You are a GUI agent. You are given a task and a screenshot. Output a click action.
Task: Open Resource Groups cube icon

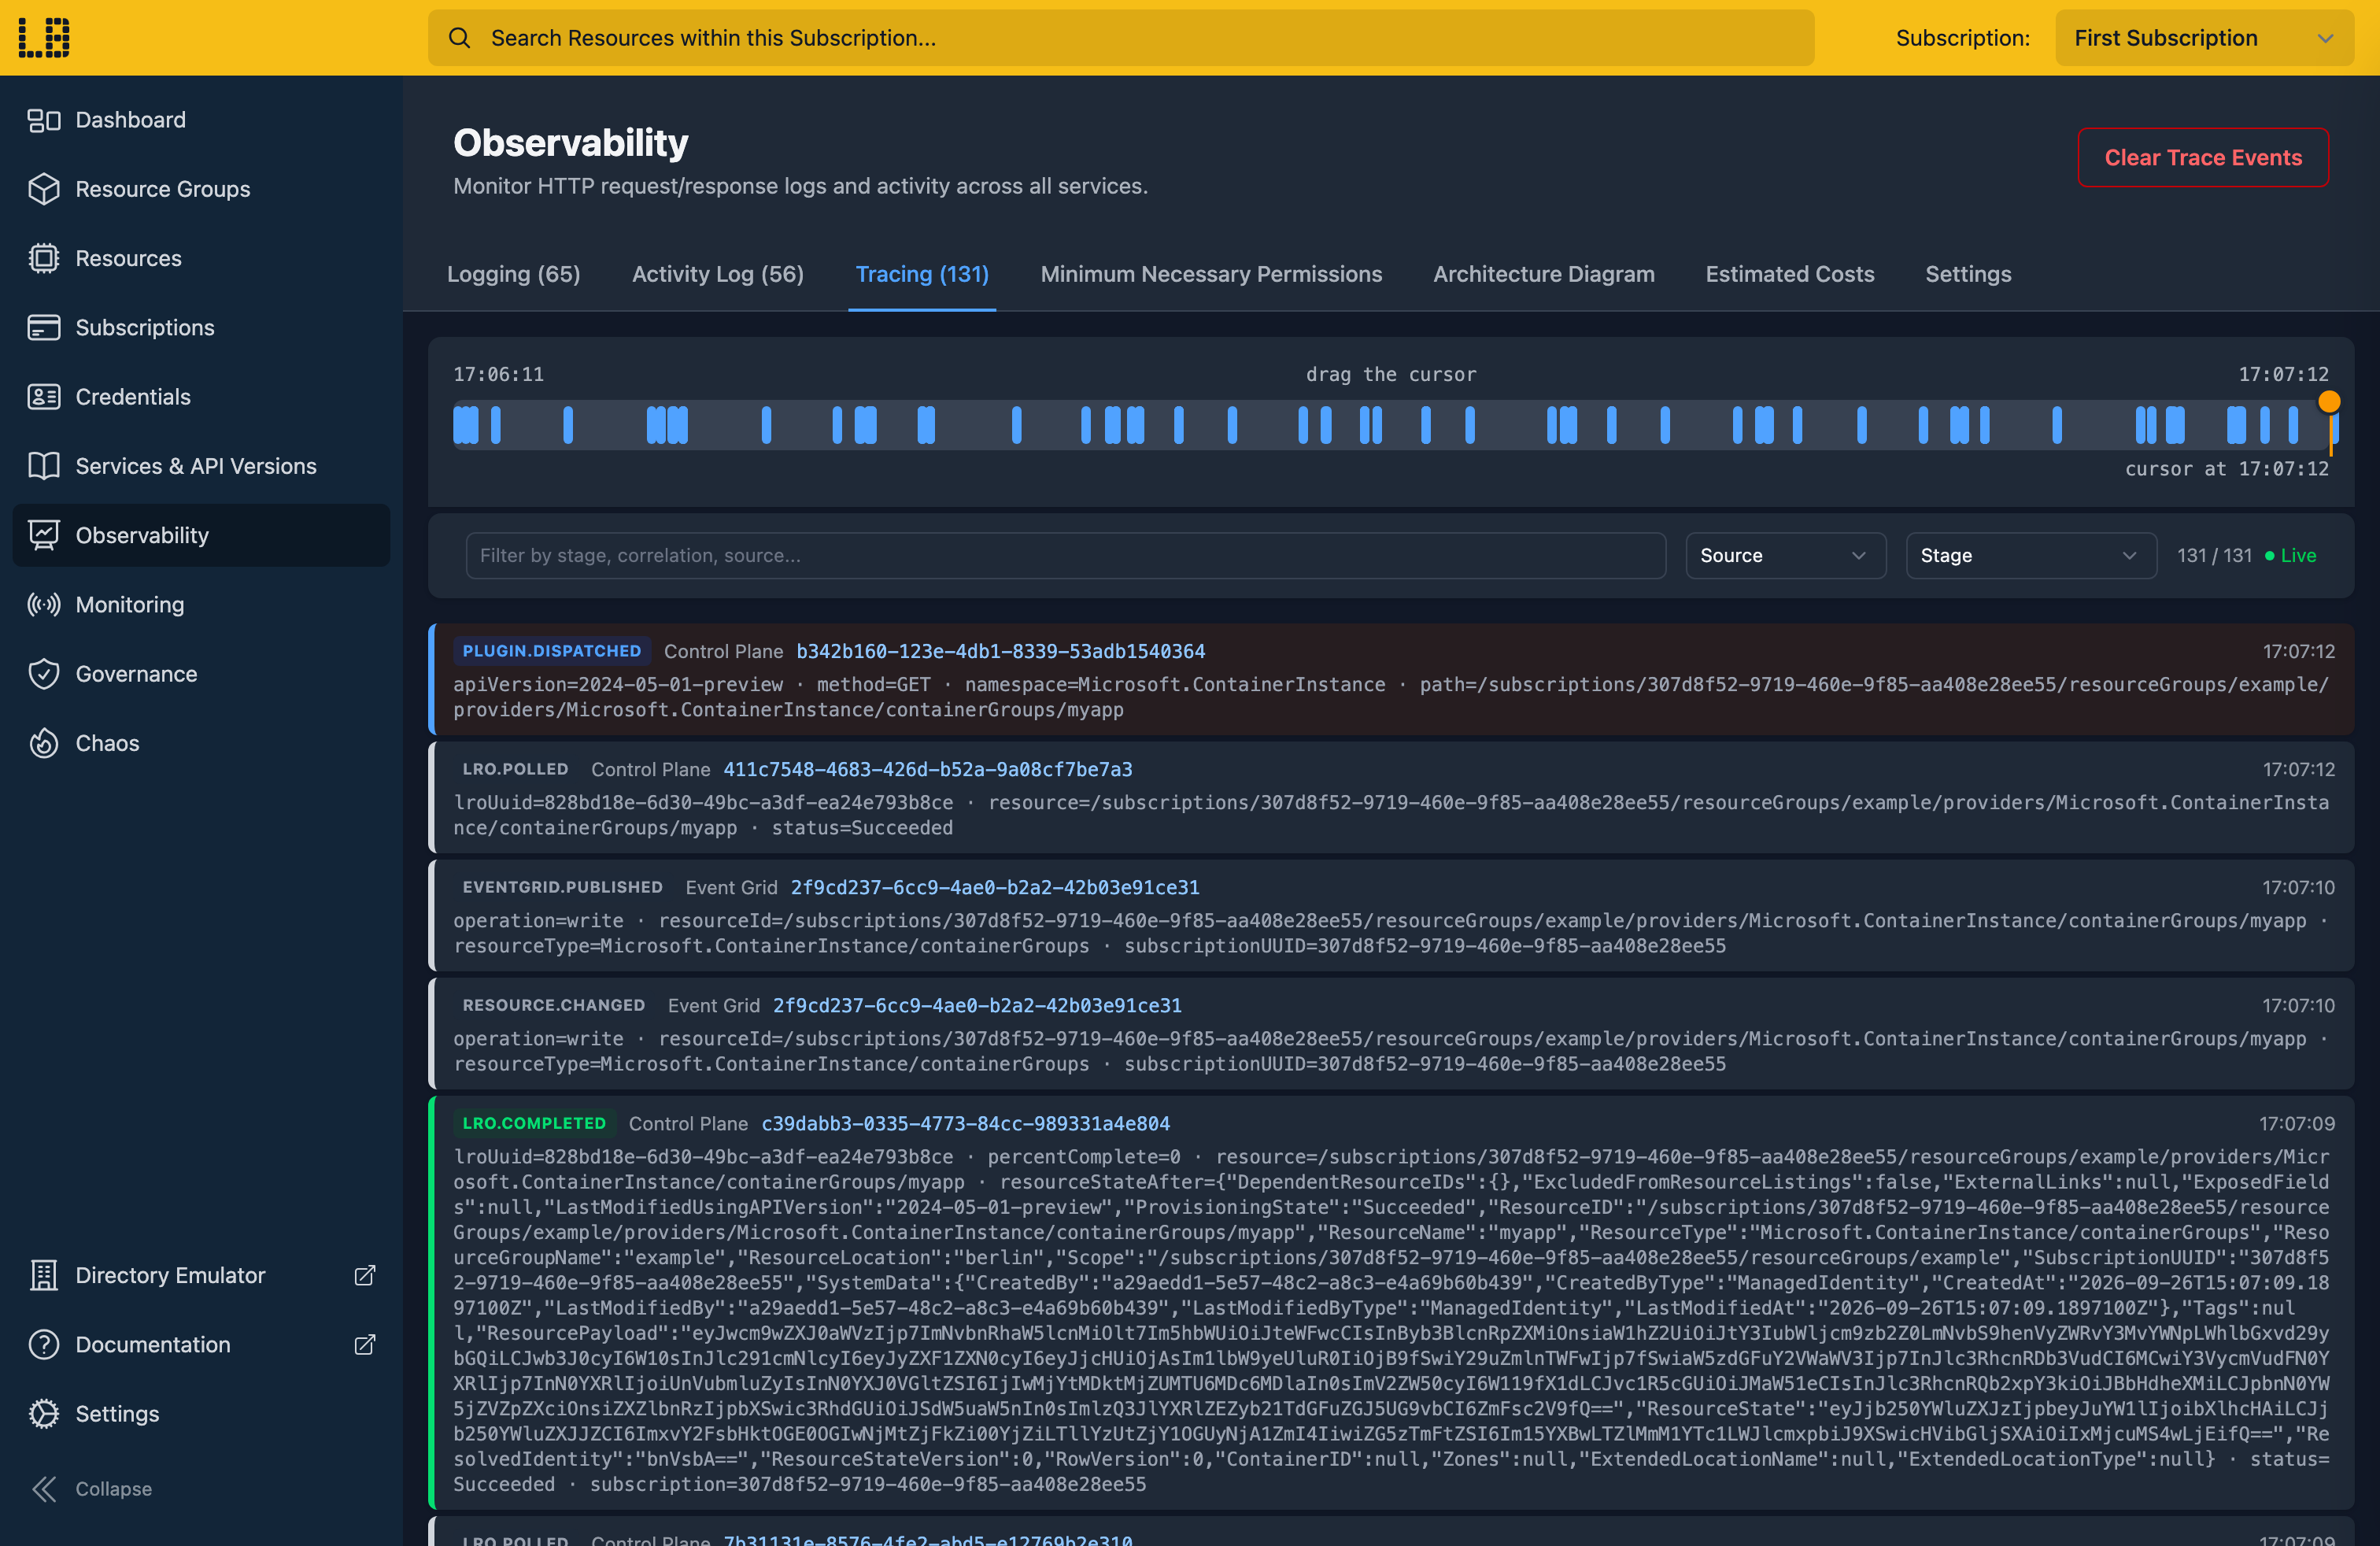click(44, 189)
